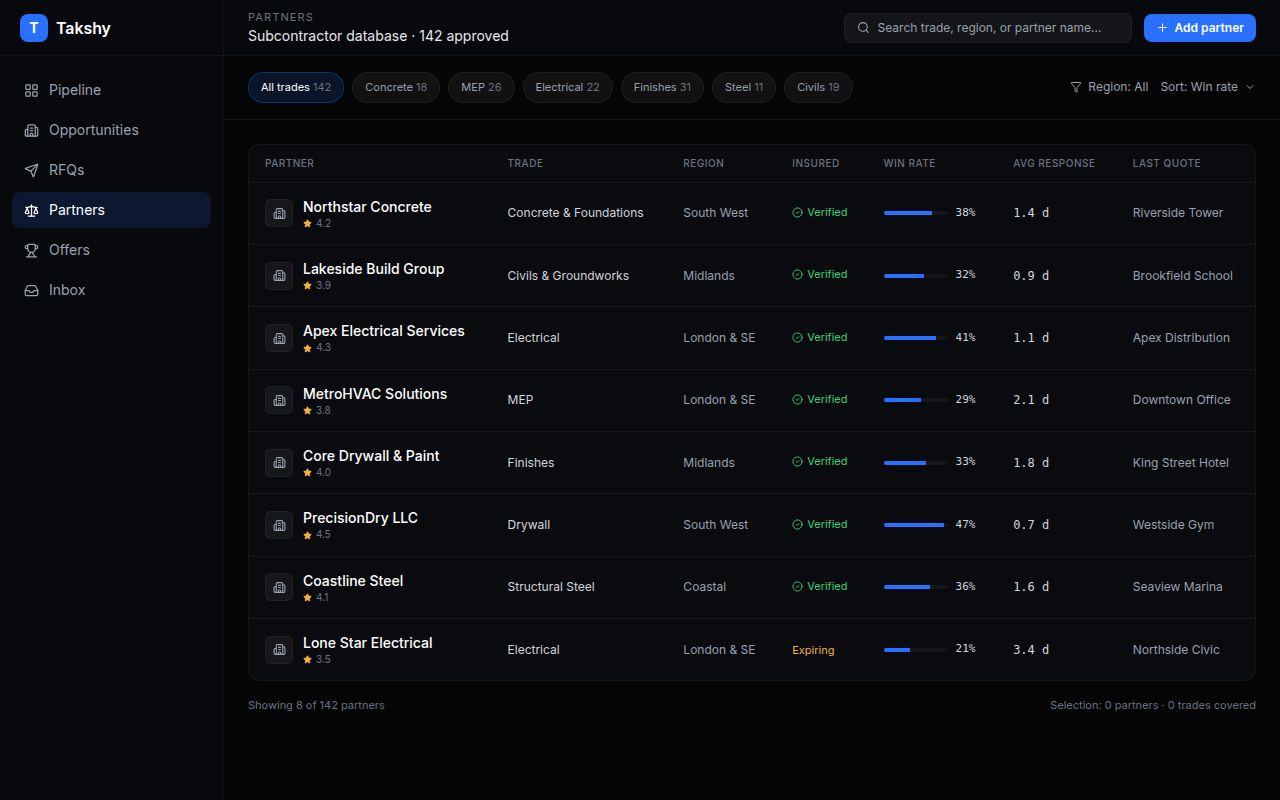This screenshot has width=1280, height=800.
Task: Click the PrecisionDry LLC building icon
Action: pyautogui.click(x=279, y=525)
